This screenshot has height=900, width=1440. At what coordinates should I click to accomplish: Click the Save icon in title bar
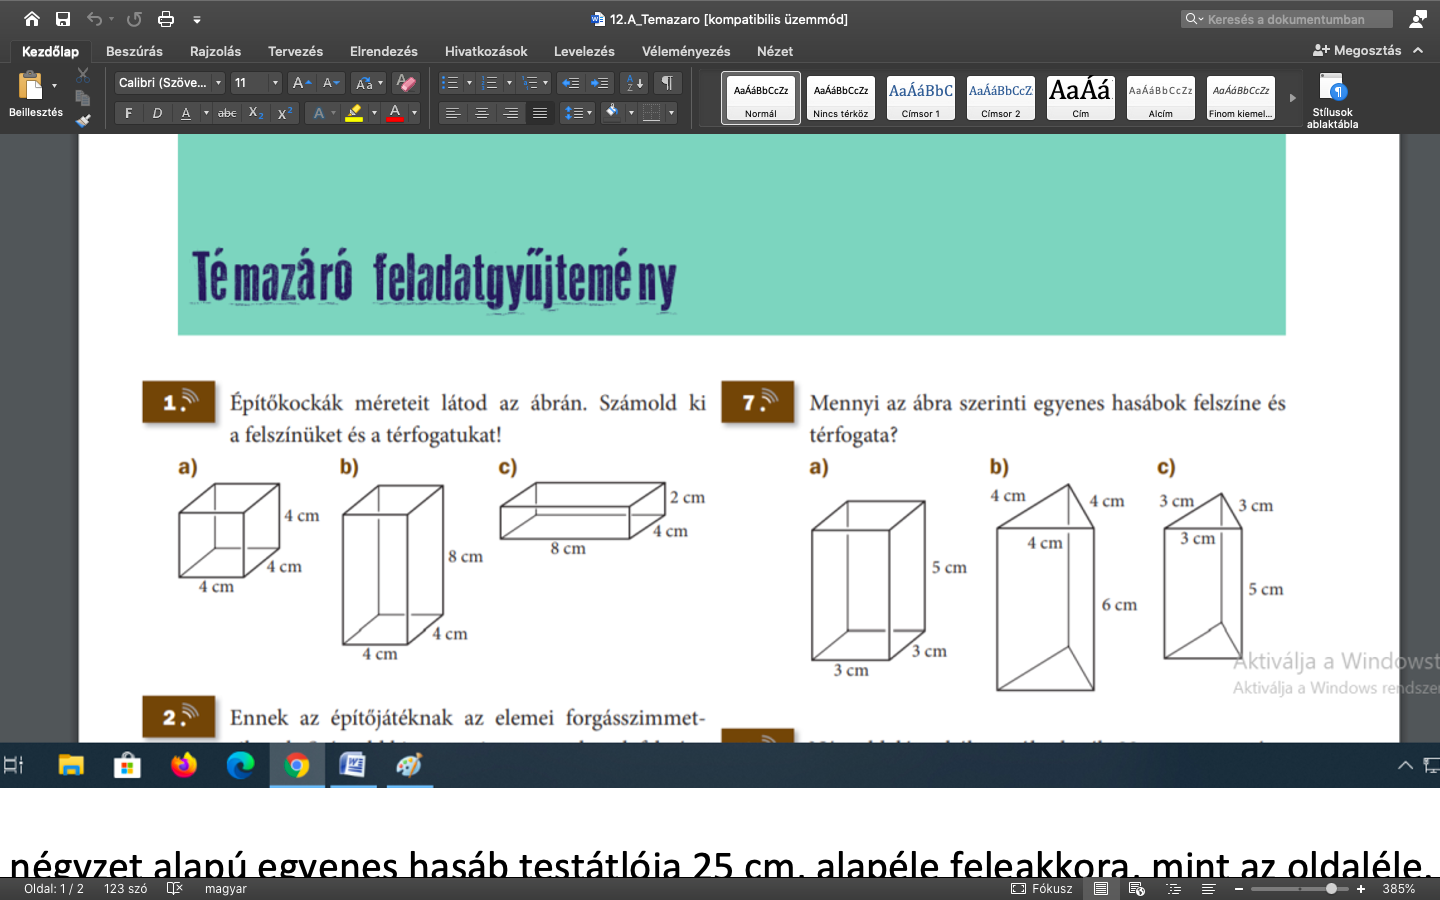coord(63,19)
